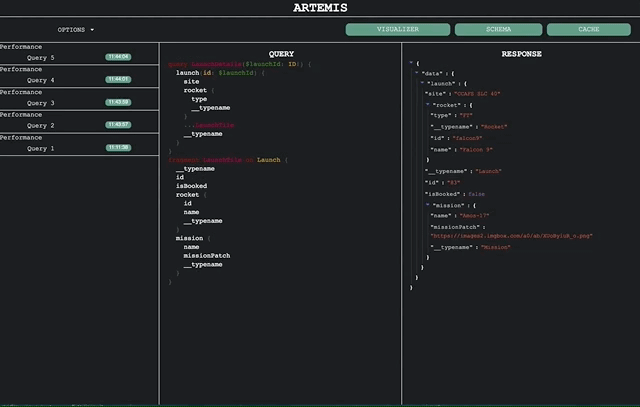
Task: Click the ARTEMIS title
Action: [x=320, y=8]
